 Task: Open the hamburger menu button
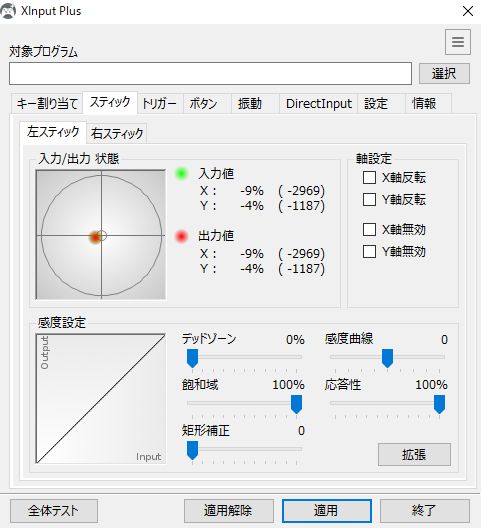point(457,42)
